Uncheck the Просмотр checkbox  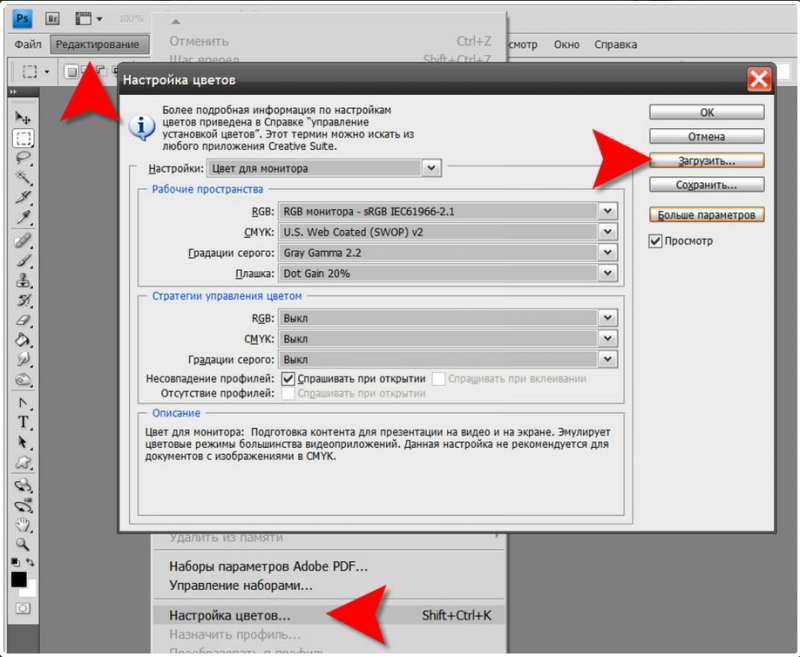(655, 241)
